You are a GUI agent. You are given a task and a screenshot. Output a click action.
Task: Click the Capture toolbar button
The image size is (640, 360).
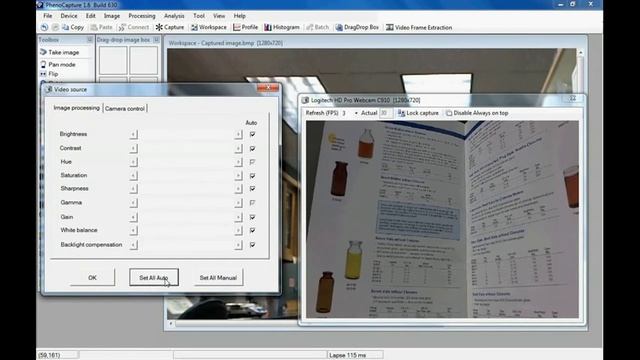pos(170,27)
